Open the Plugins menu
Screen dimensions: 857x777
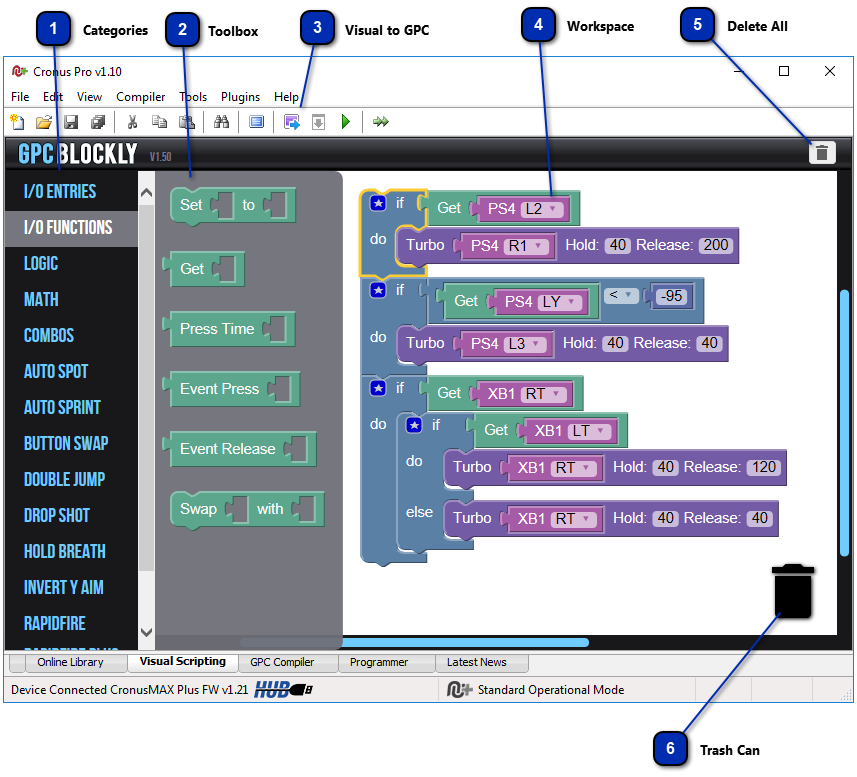(240, 97)
